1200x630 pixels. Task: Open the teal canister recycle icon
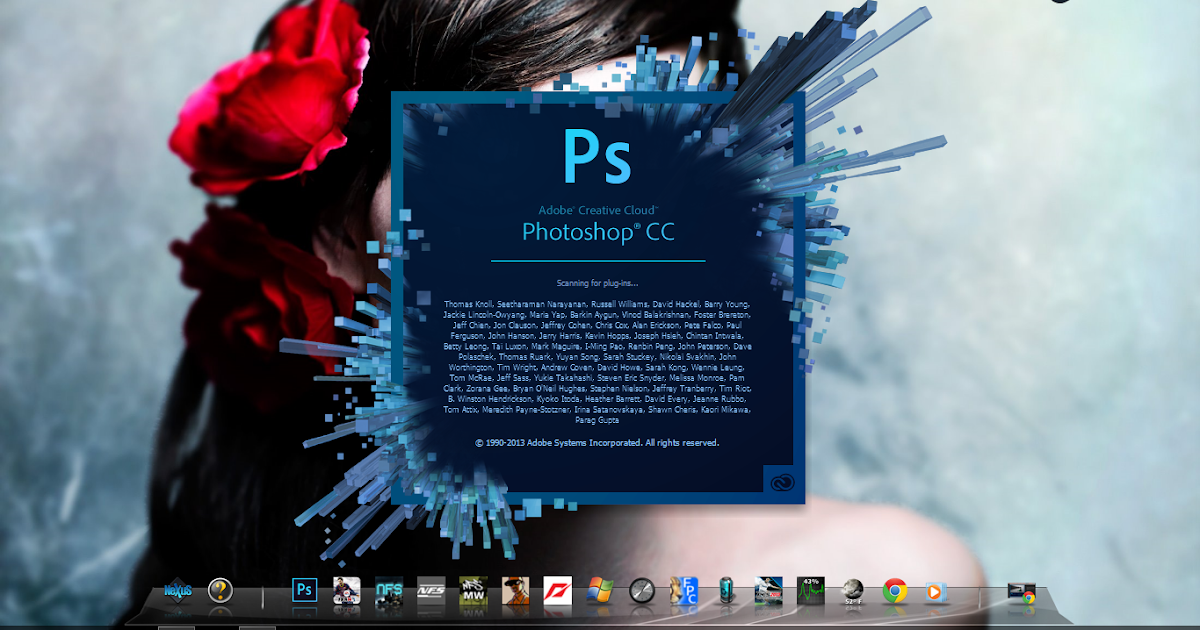pyautogui.click(x=726, y=591)
